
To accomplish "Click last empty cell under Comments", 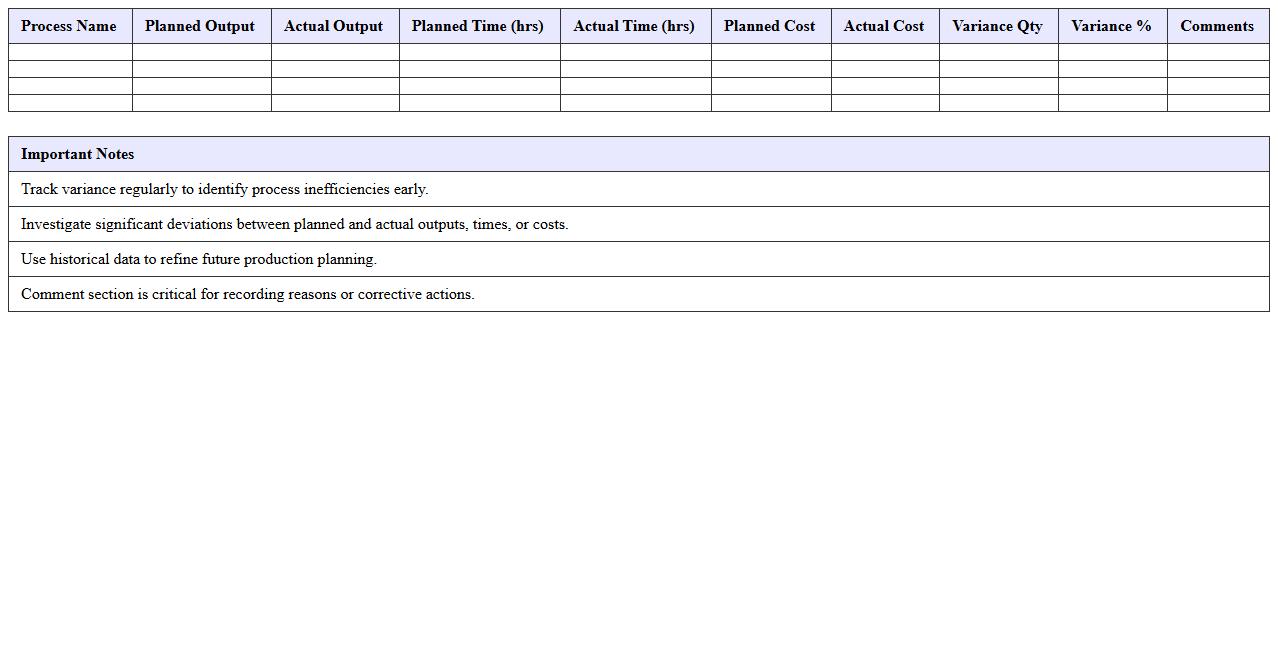I will (1217, 103).
